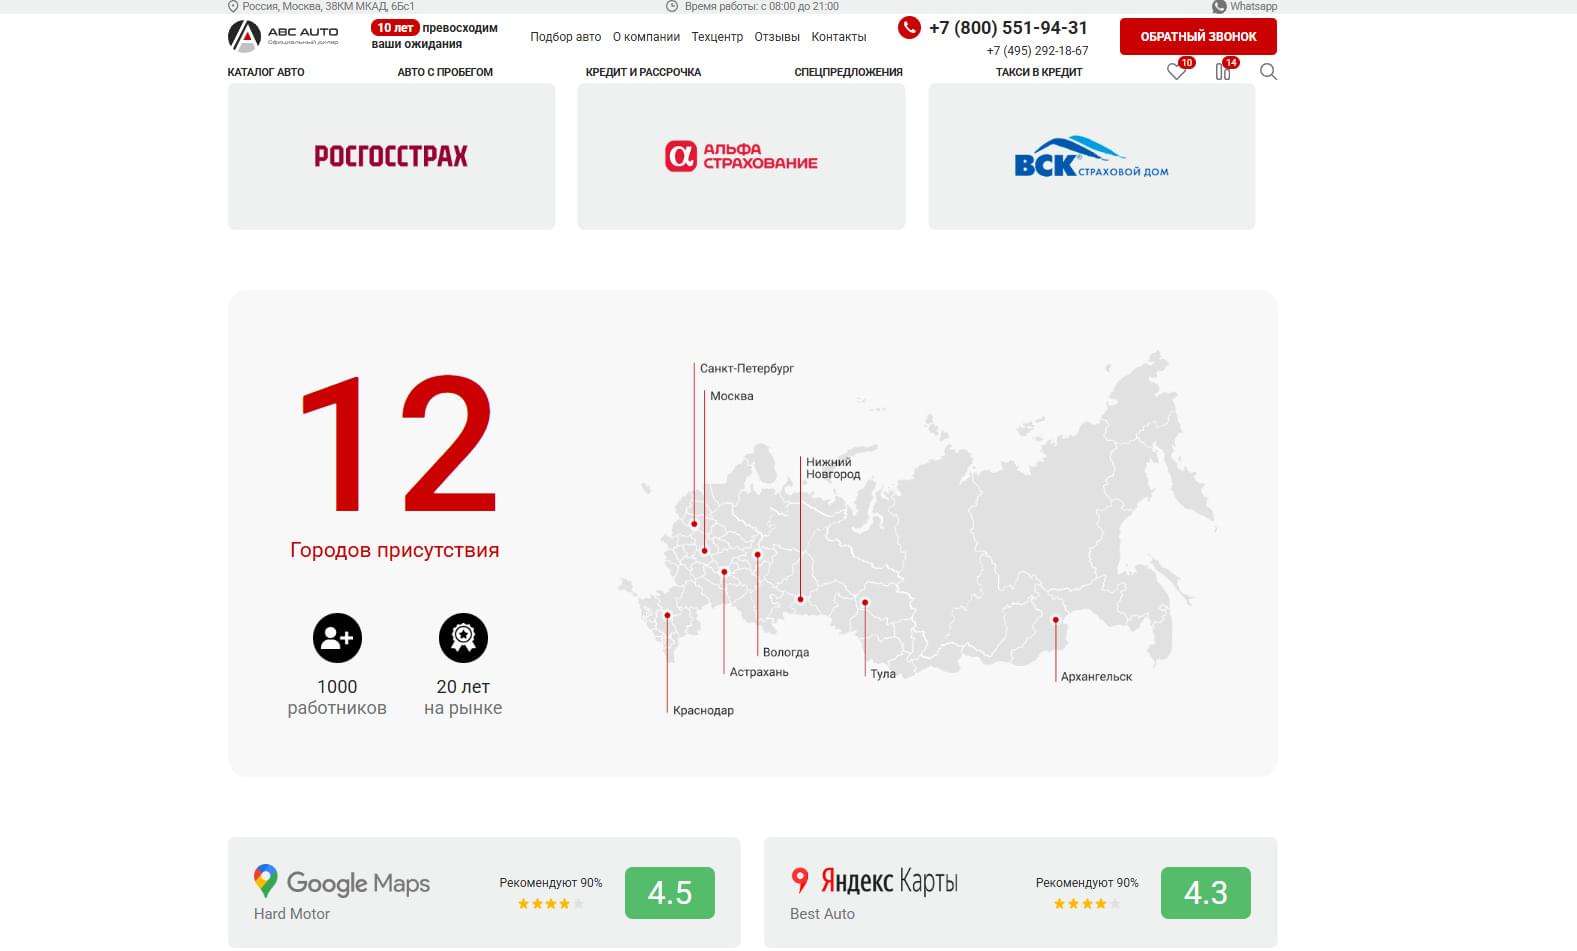Open the Каталог авто menu
This screenshot has width=1577, height=951.
pyautogui.click(x=266, y=72)
